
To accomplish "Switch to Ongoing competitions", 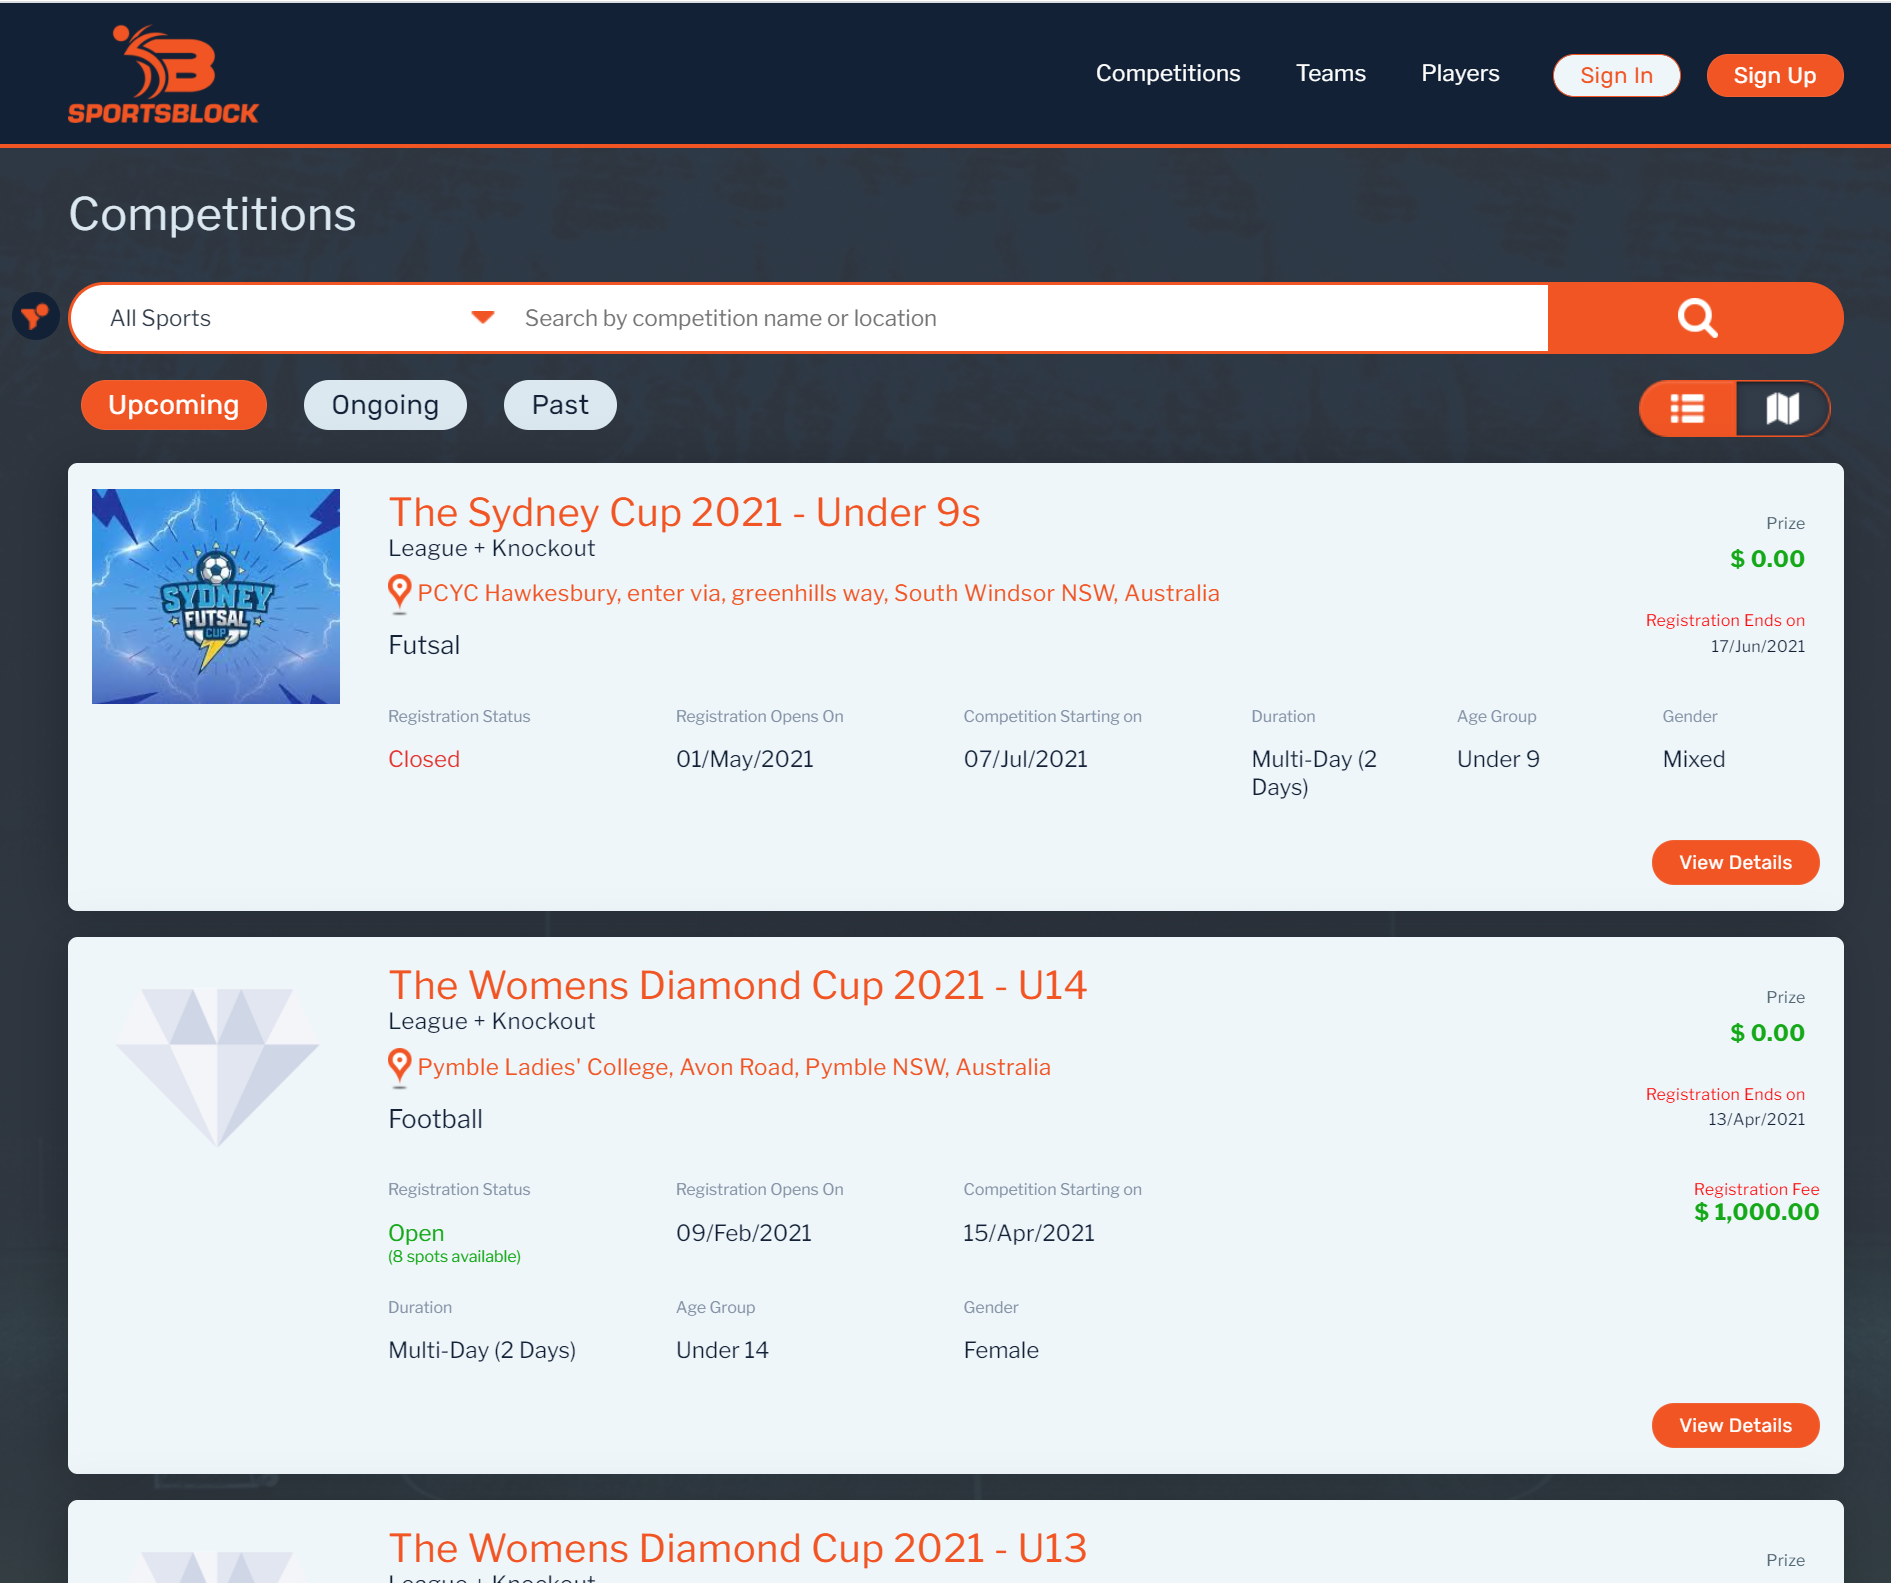I will coord(384,404).
